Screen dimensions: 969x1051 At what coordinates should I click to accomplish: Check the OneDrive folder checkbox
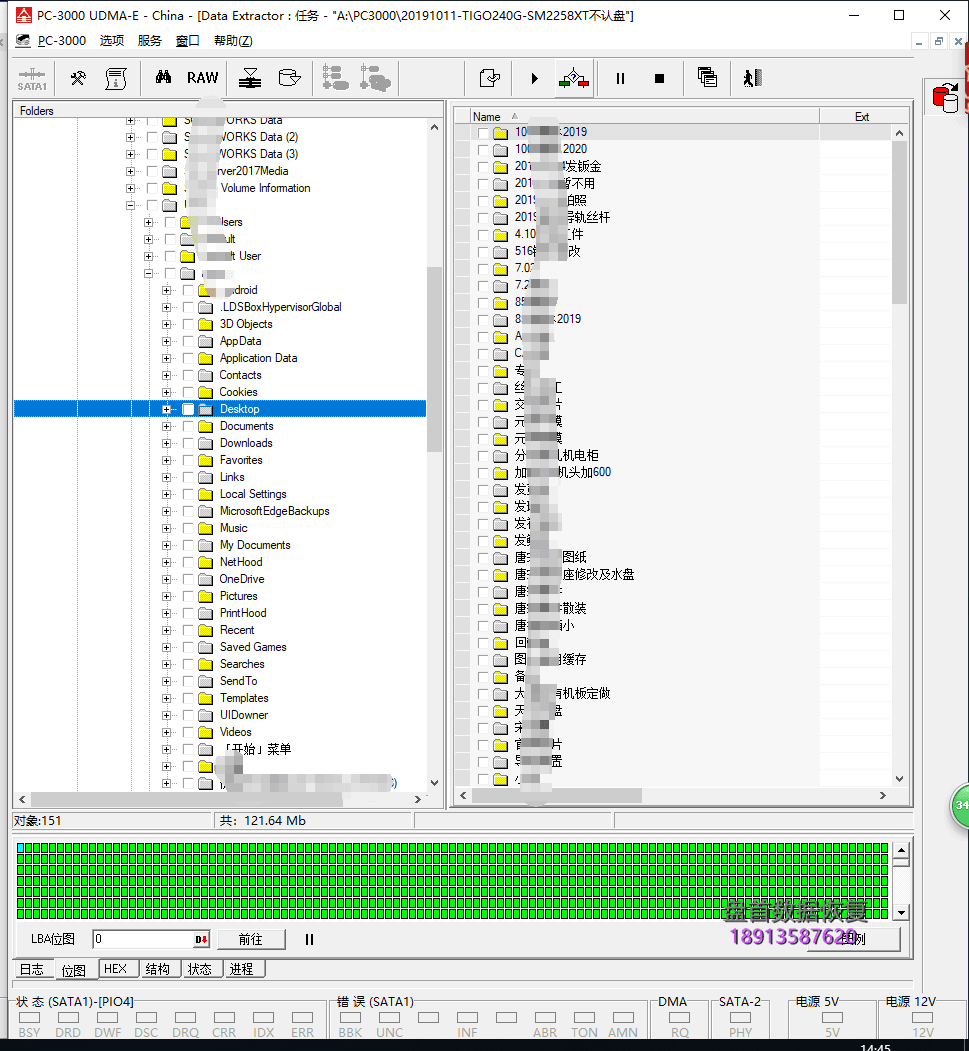[x=188, y=579]
